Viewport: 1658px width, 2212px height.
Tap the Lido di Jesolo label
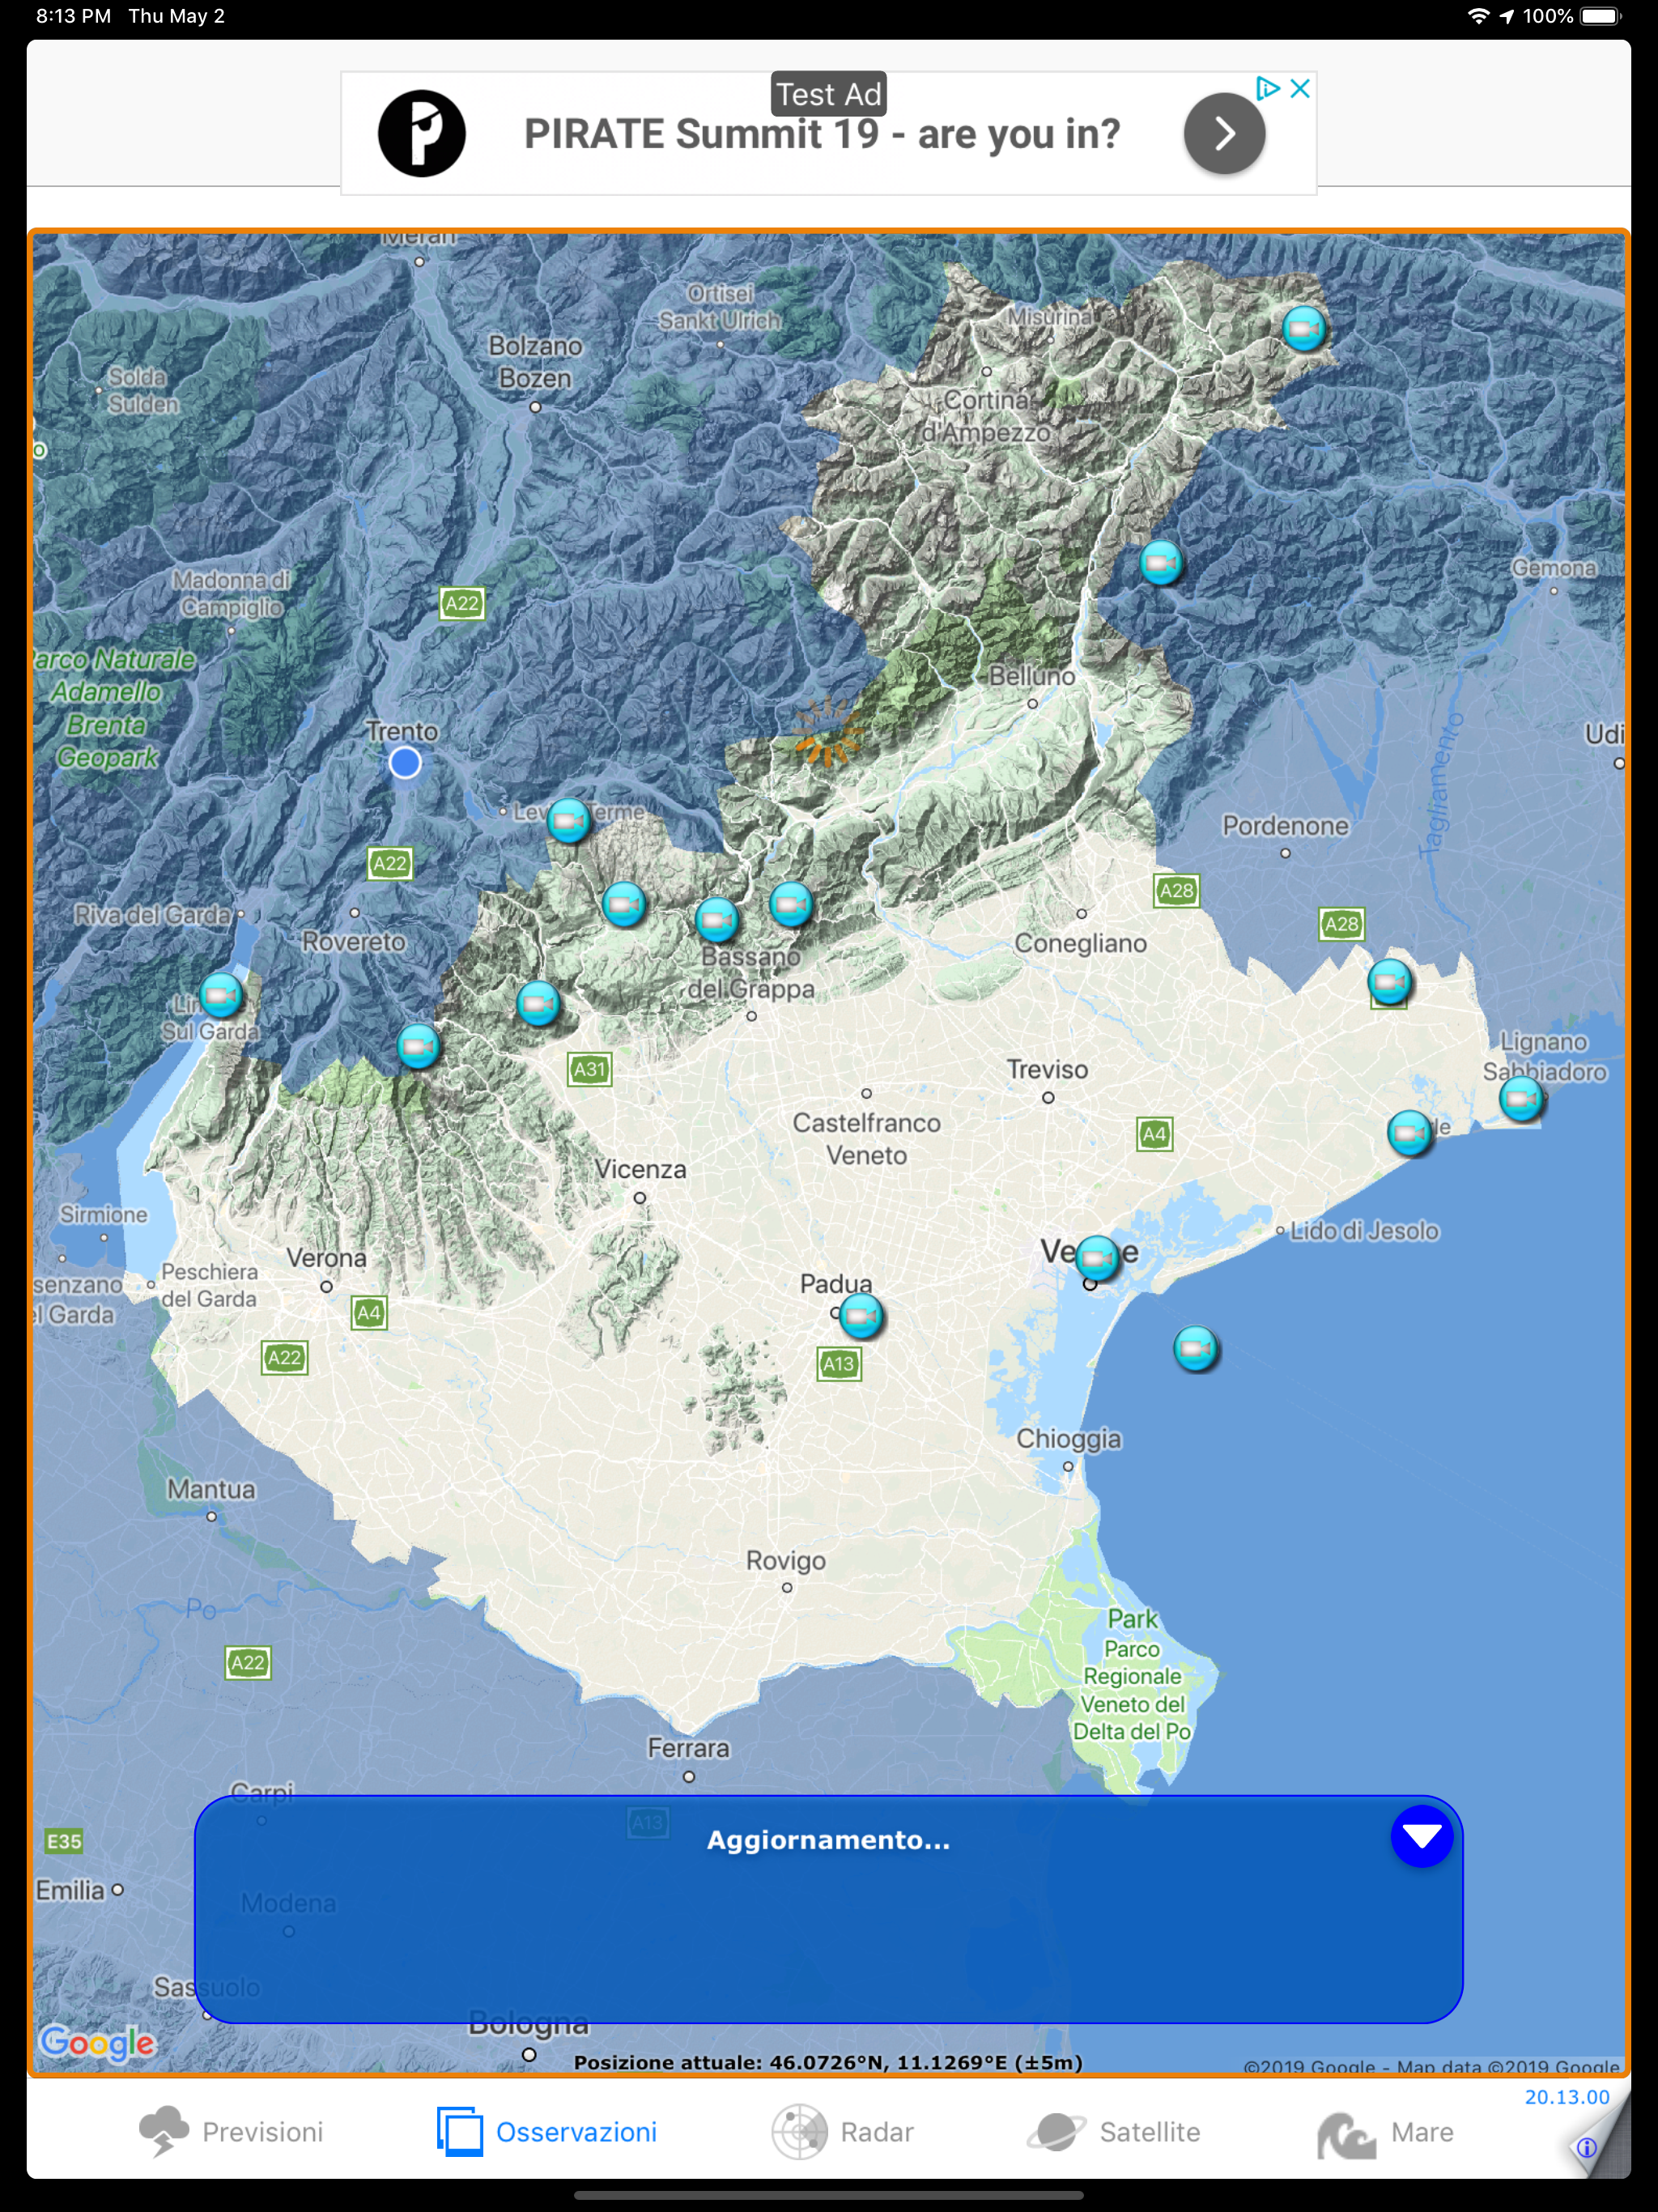(1365, 1231)
